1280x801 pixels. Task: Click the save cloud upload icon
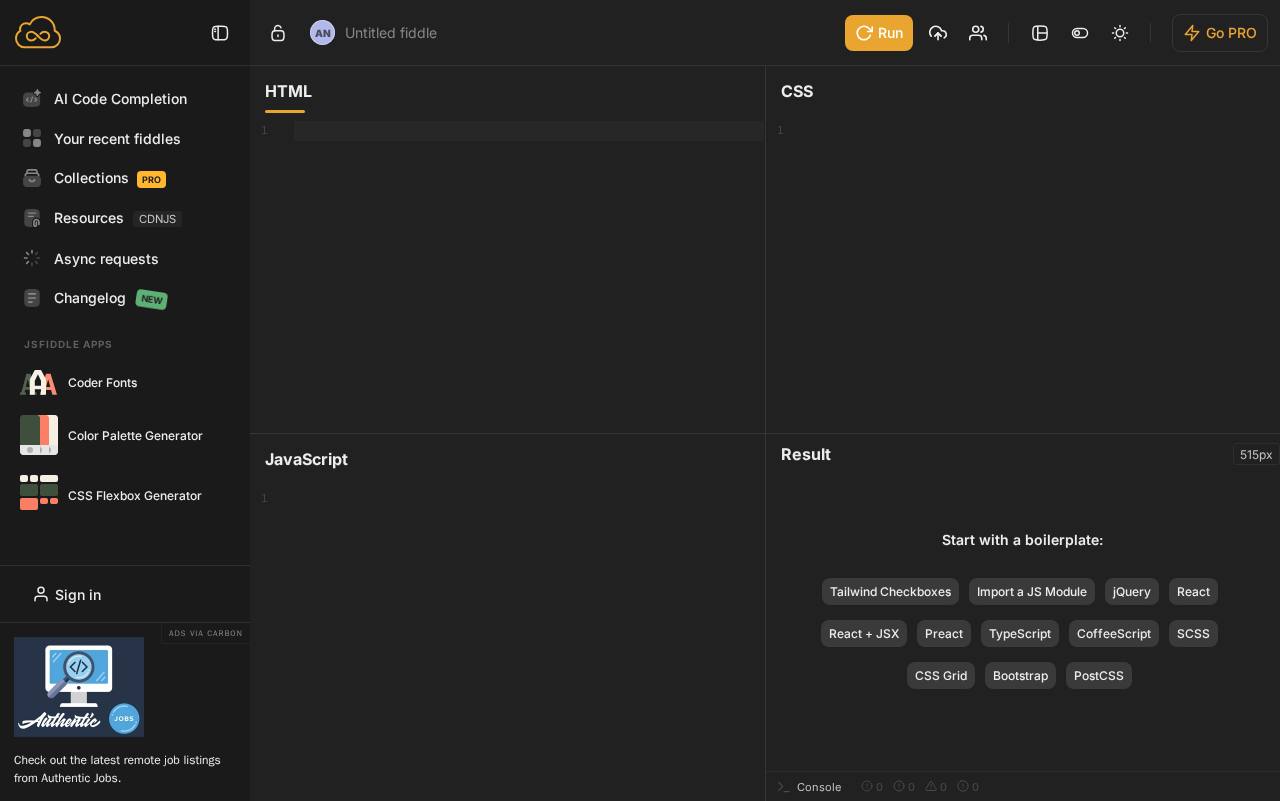coord(938,33)
